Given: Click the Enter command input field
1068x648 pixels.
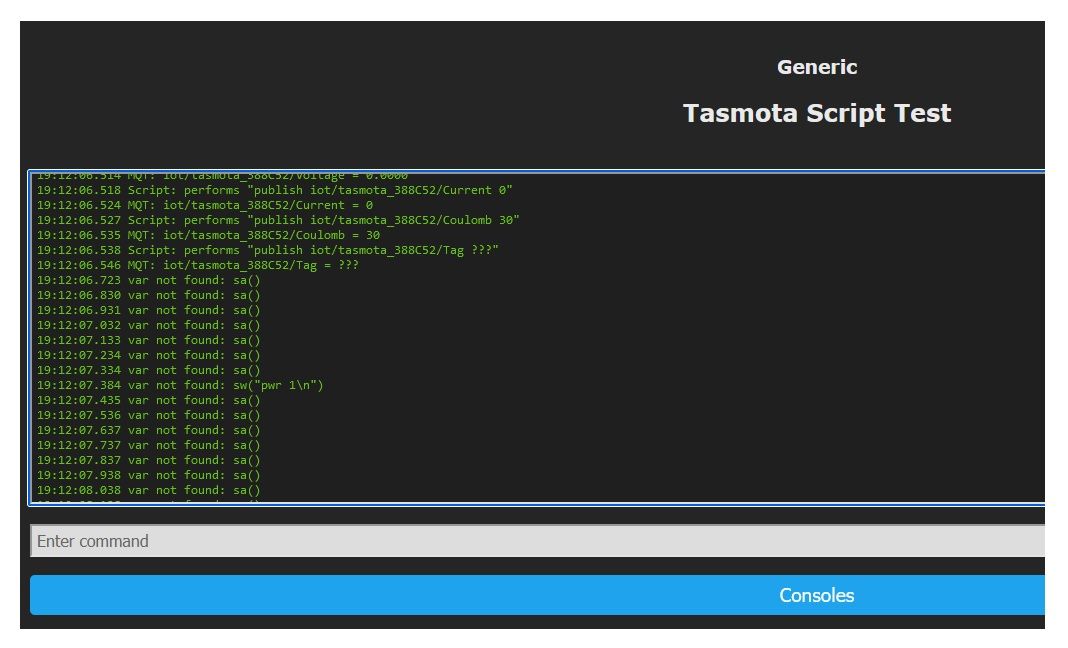Looking at the screenshot, I should tap(537, 541).
